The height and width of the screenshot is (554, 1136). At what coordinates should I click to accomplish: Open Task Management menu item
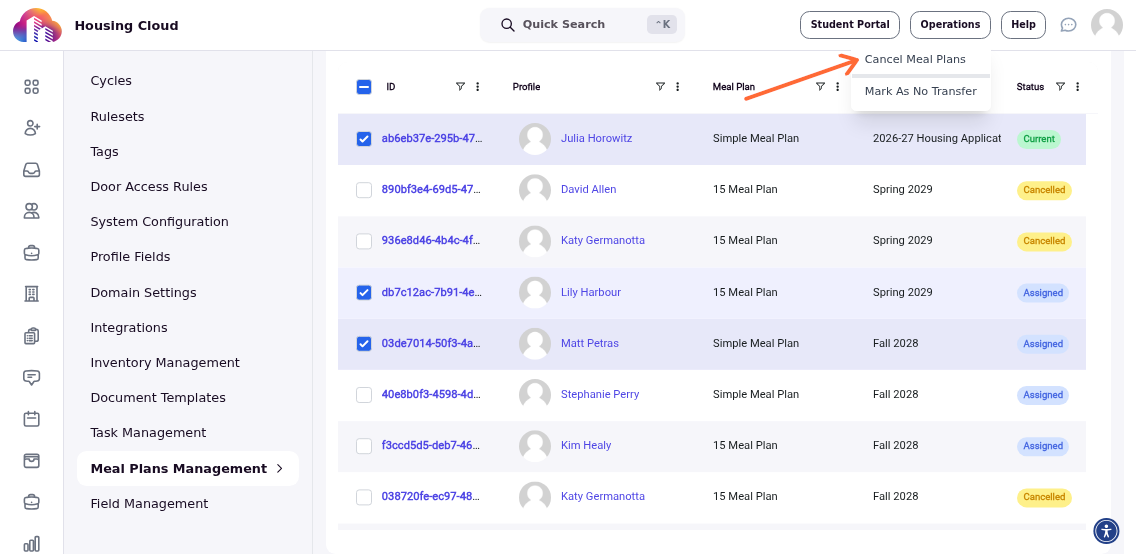(x=149, y=433)
